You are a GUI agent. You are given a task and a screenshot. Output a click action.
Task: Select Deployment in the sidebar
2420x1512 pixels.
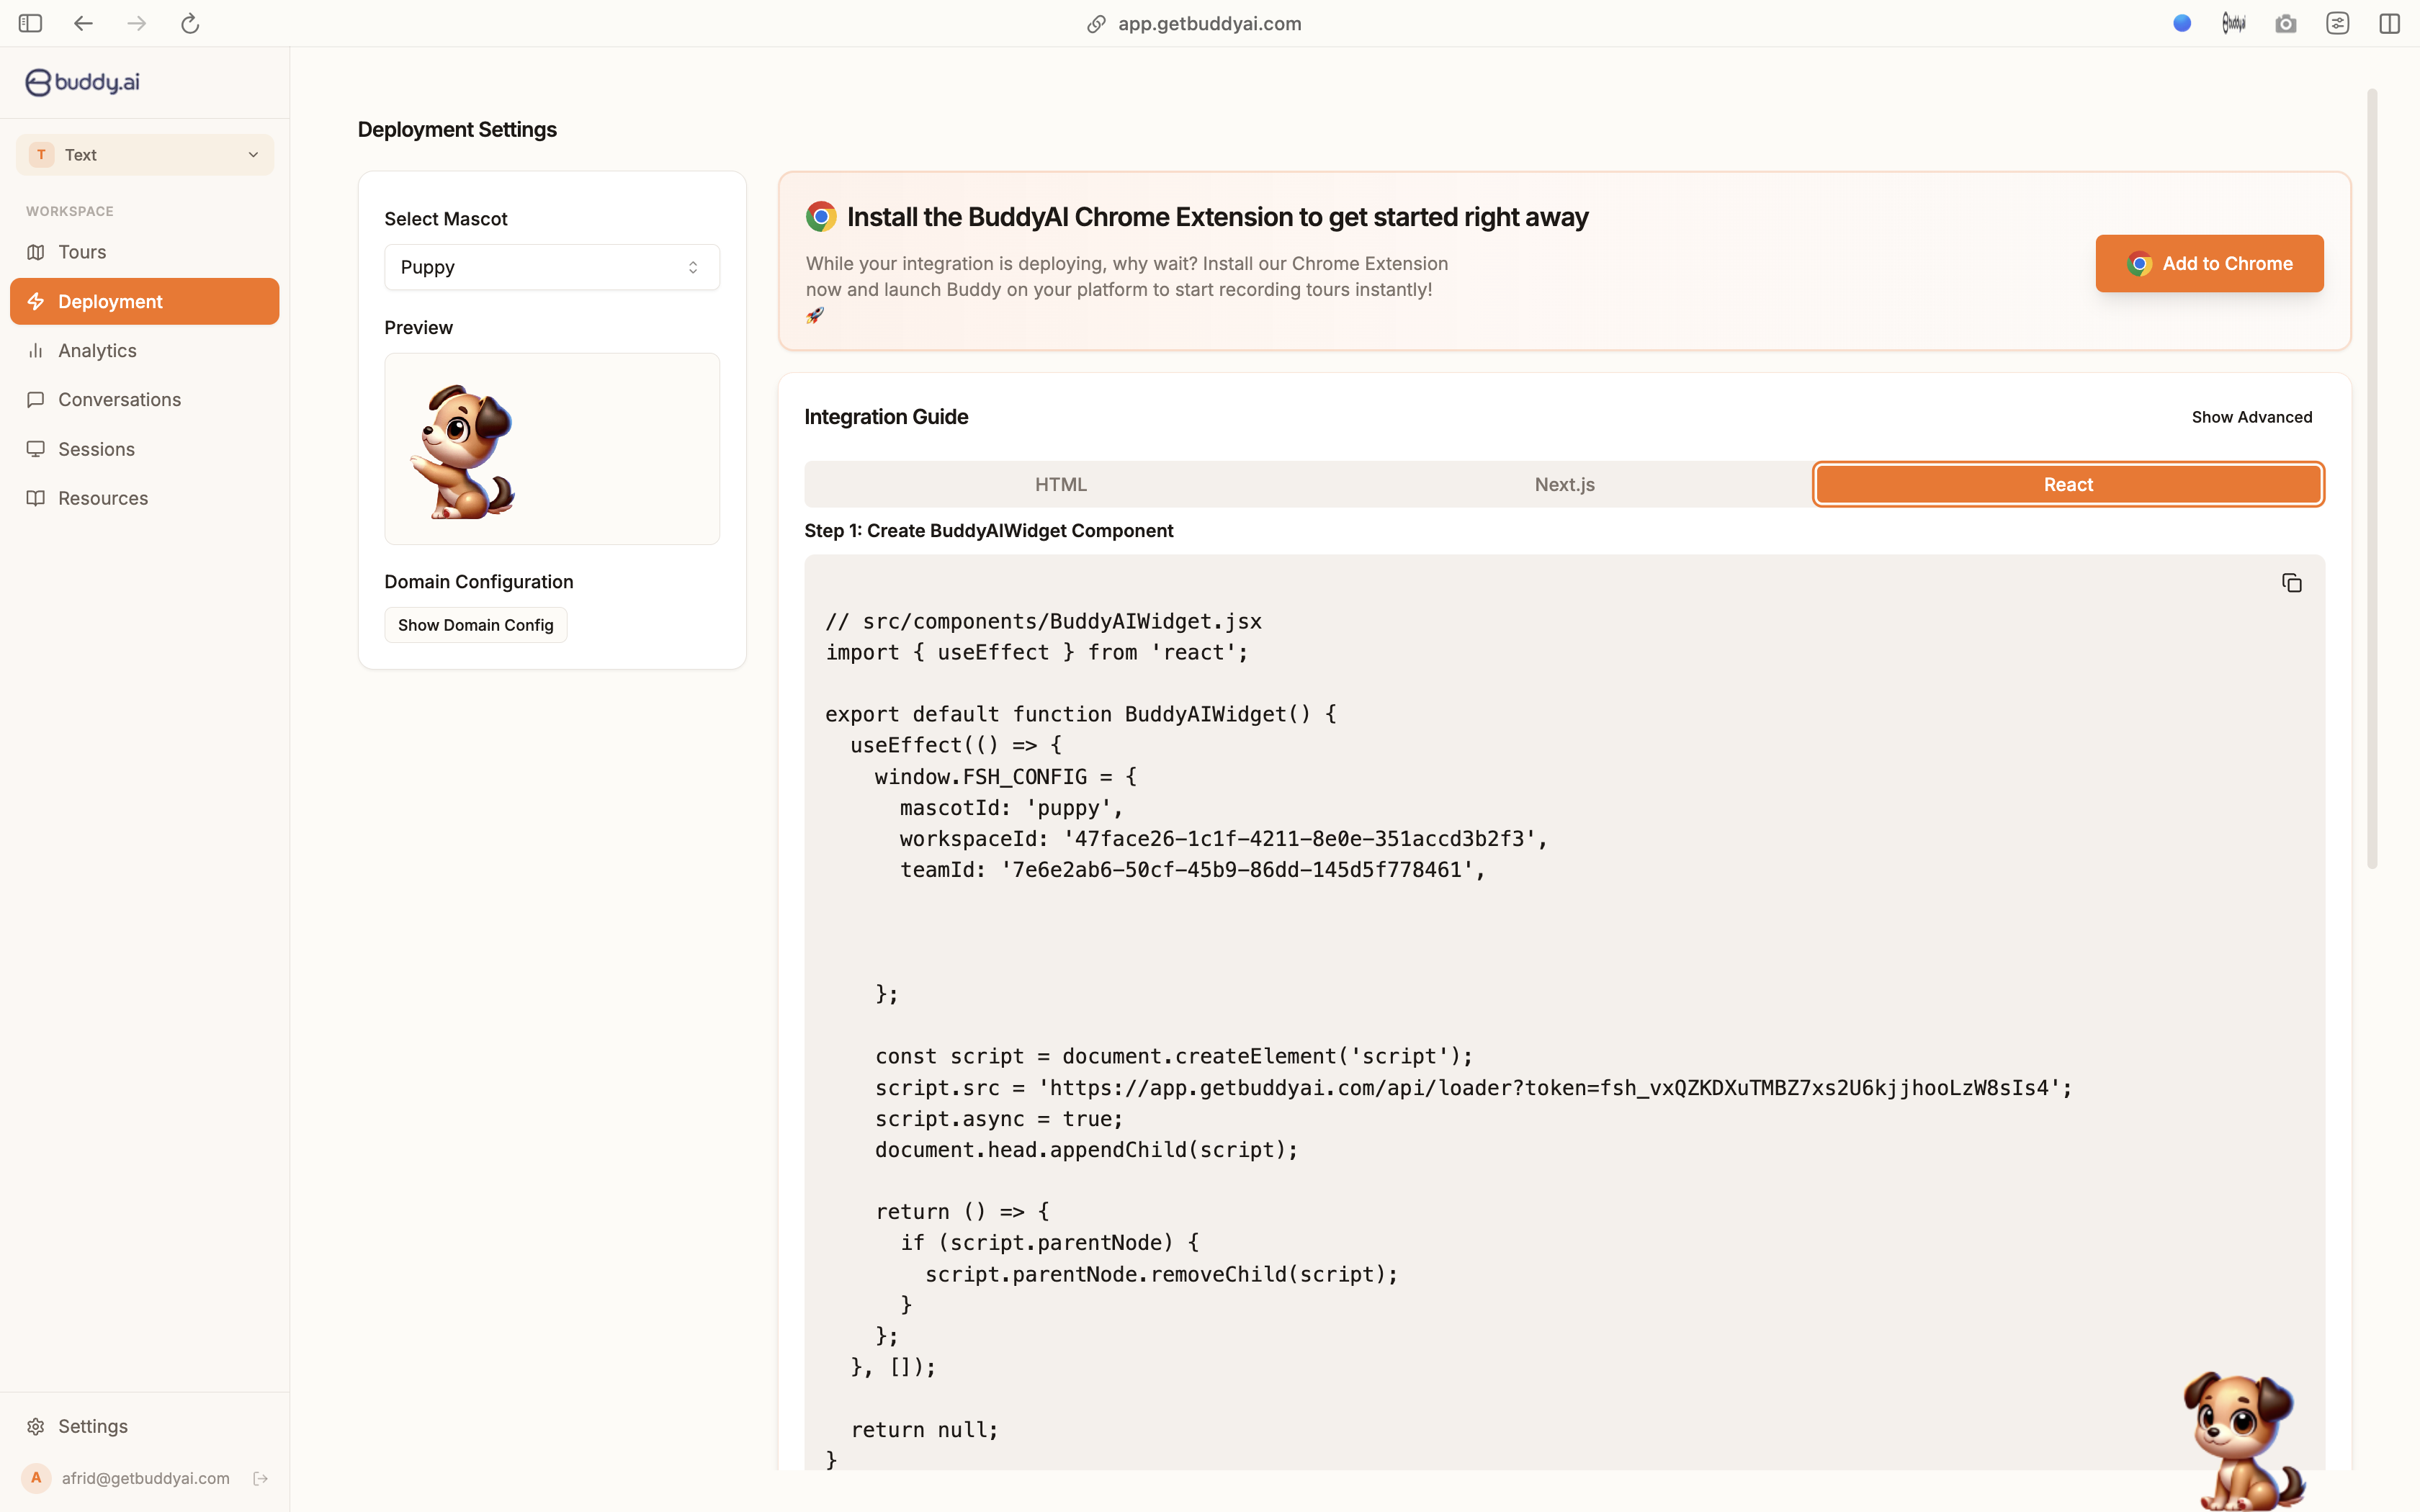145,301
